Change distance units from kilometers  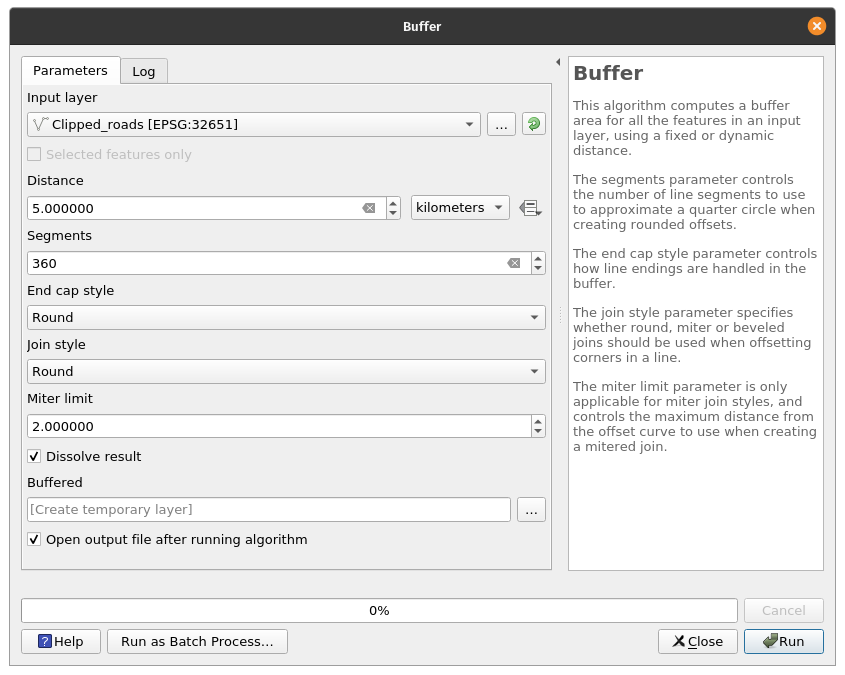460,208
